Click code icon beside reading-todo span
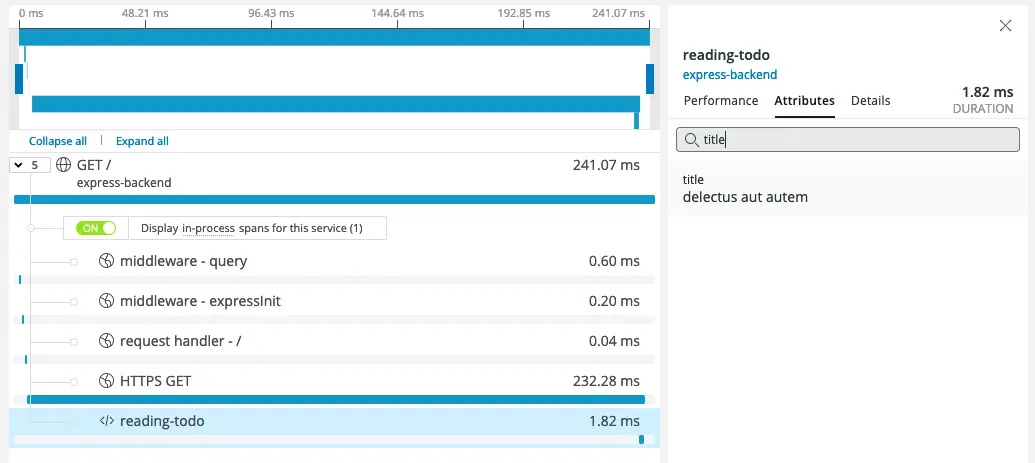The width and height of the screenshot is (1035, 463). tap(107, 421)
